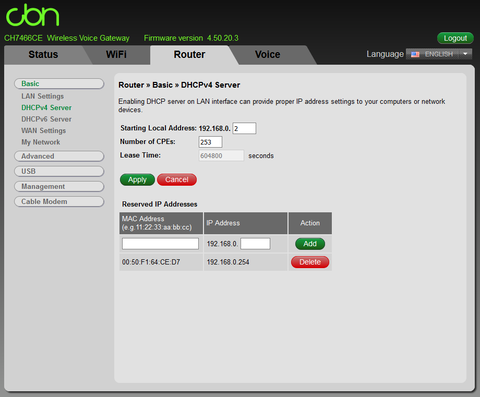Collapse the Basic sidebar section

point(59,84)
